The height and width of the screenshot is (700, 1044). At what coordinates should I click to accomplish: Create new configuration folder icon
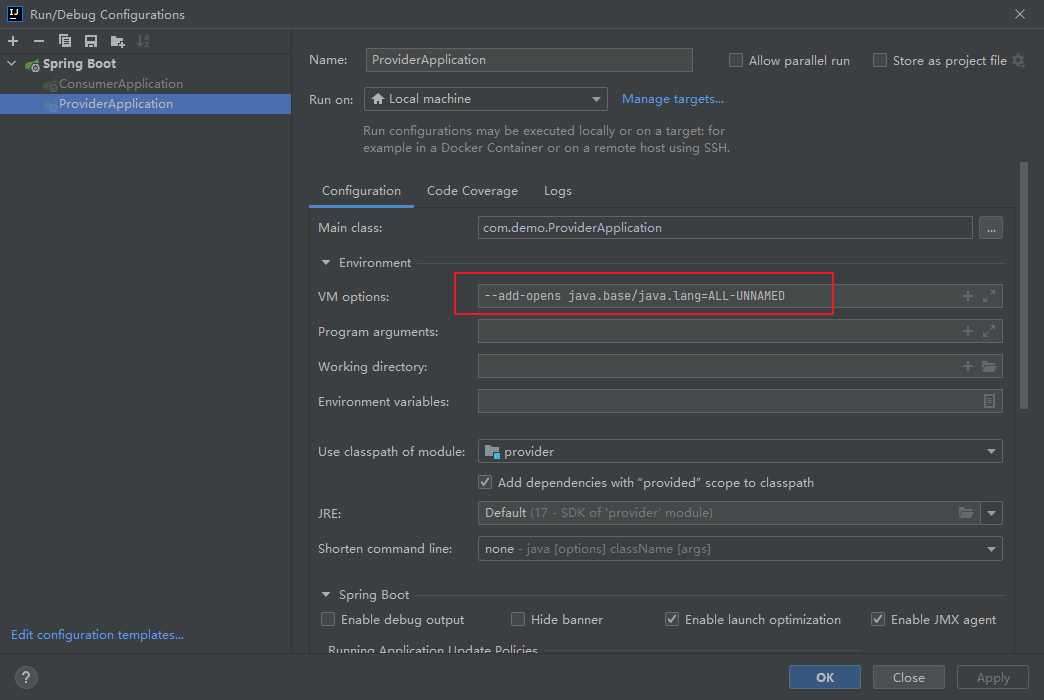pyautogui.click(x=117, y=41)
